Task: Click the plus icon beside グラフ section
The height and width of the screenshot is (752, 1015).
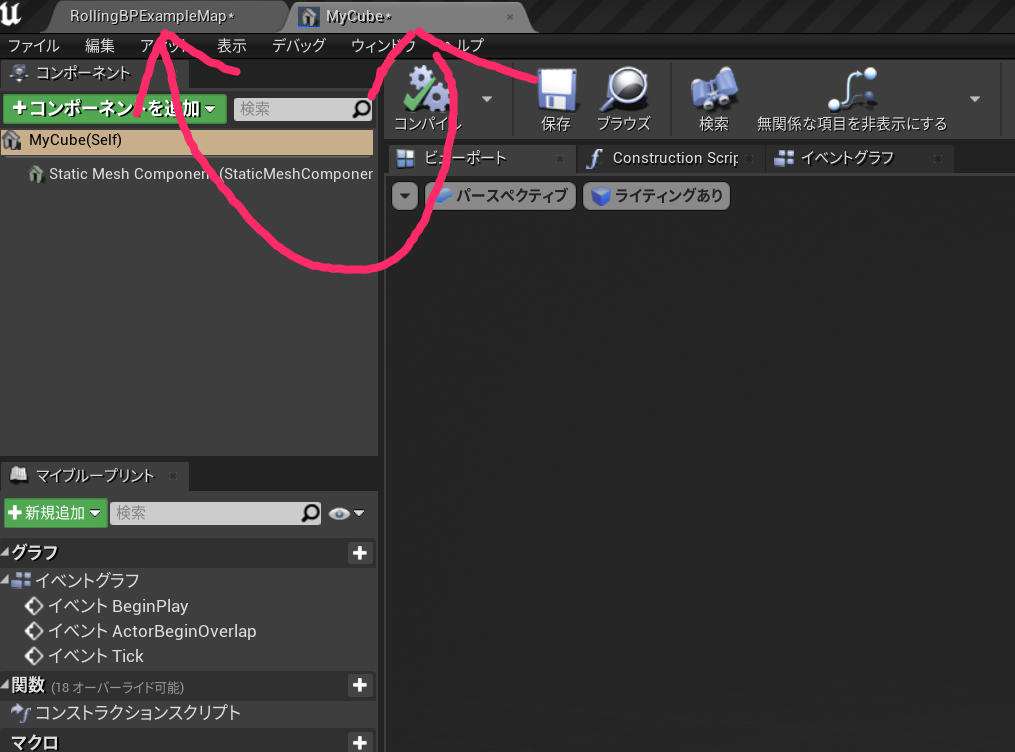Action: point(360,553)
